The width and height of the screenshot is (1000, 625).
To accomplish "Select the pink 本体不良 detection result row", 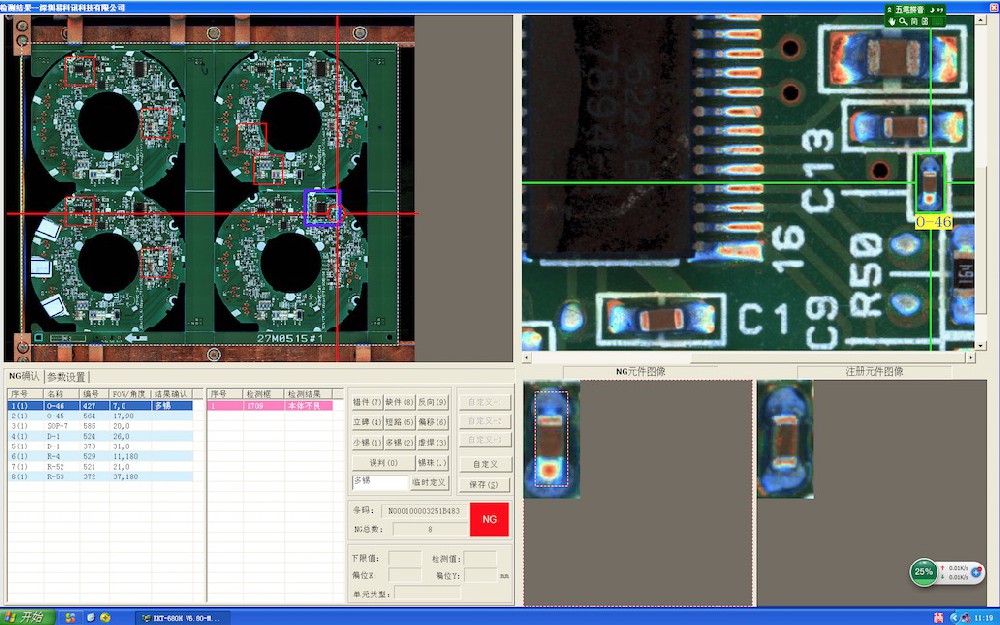I will point(270,406).
